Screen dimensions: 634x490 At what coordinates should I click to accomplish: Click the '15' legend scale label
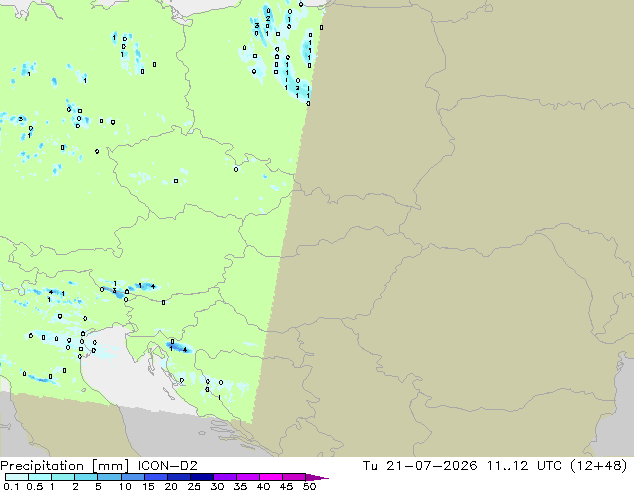148,486
